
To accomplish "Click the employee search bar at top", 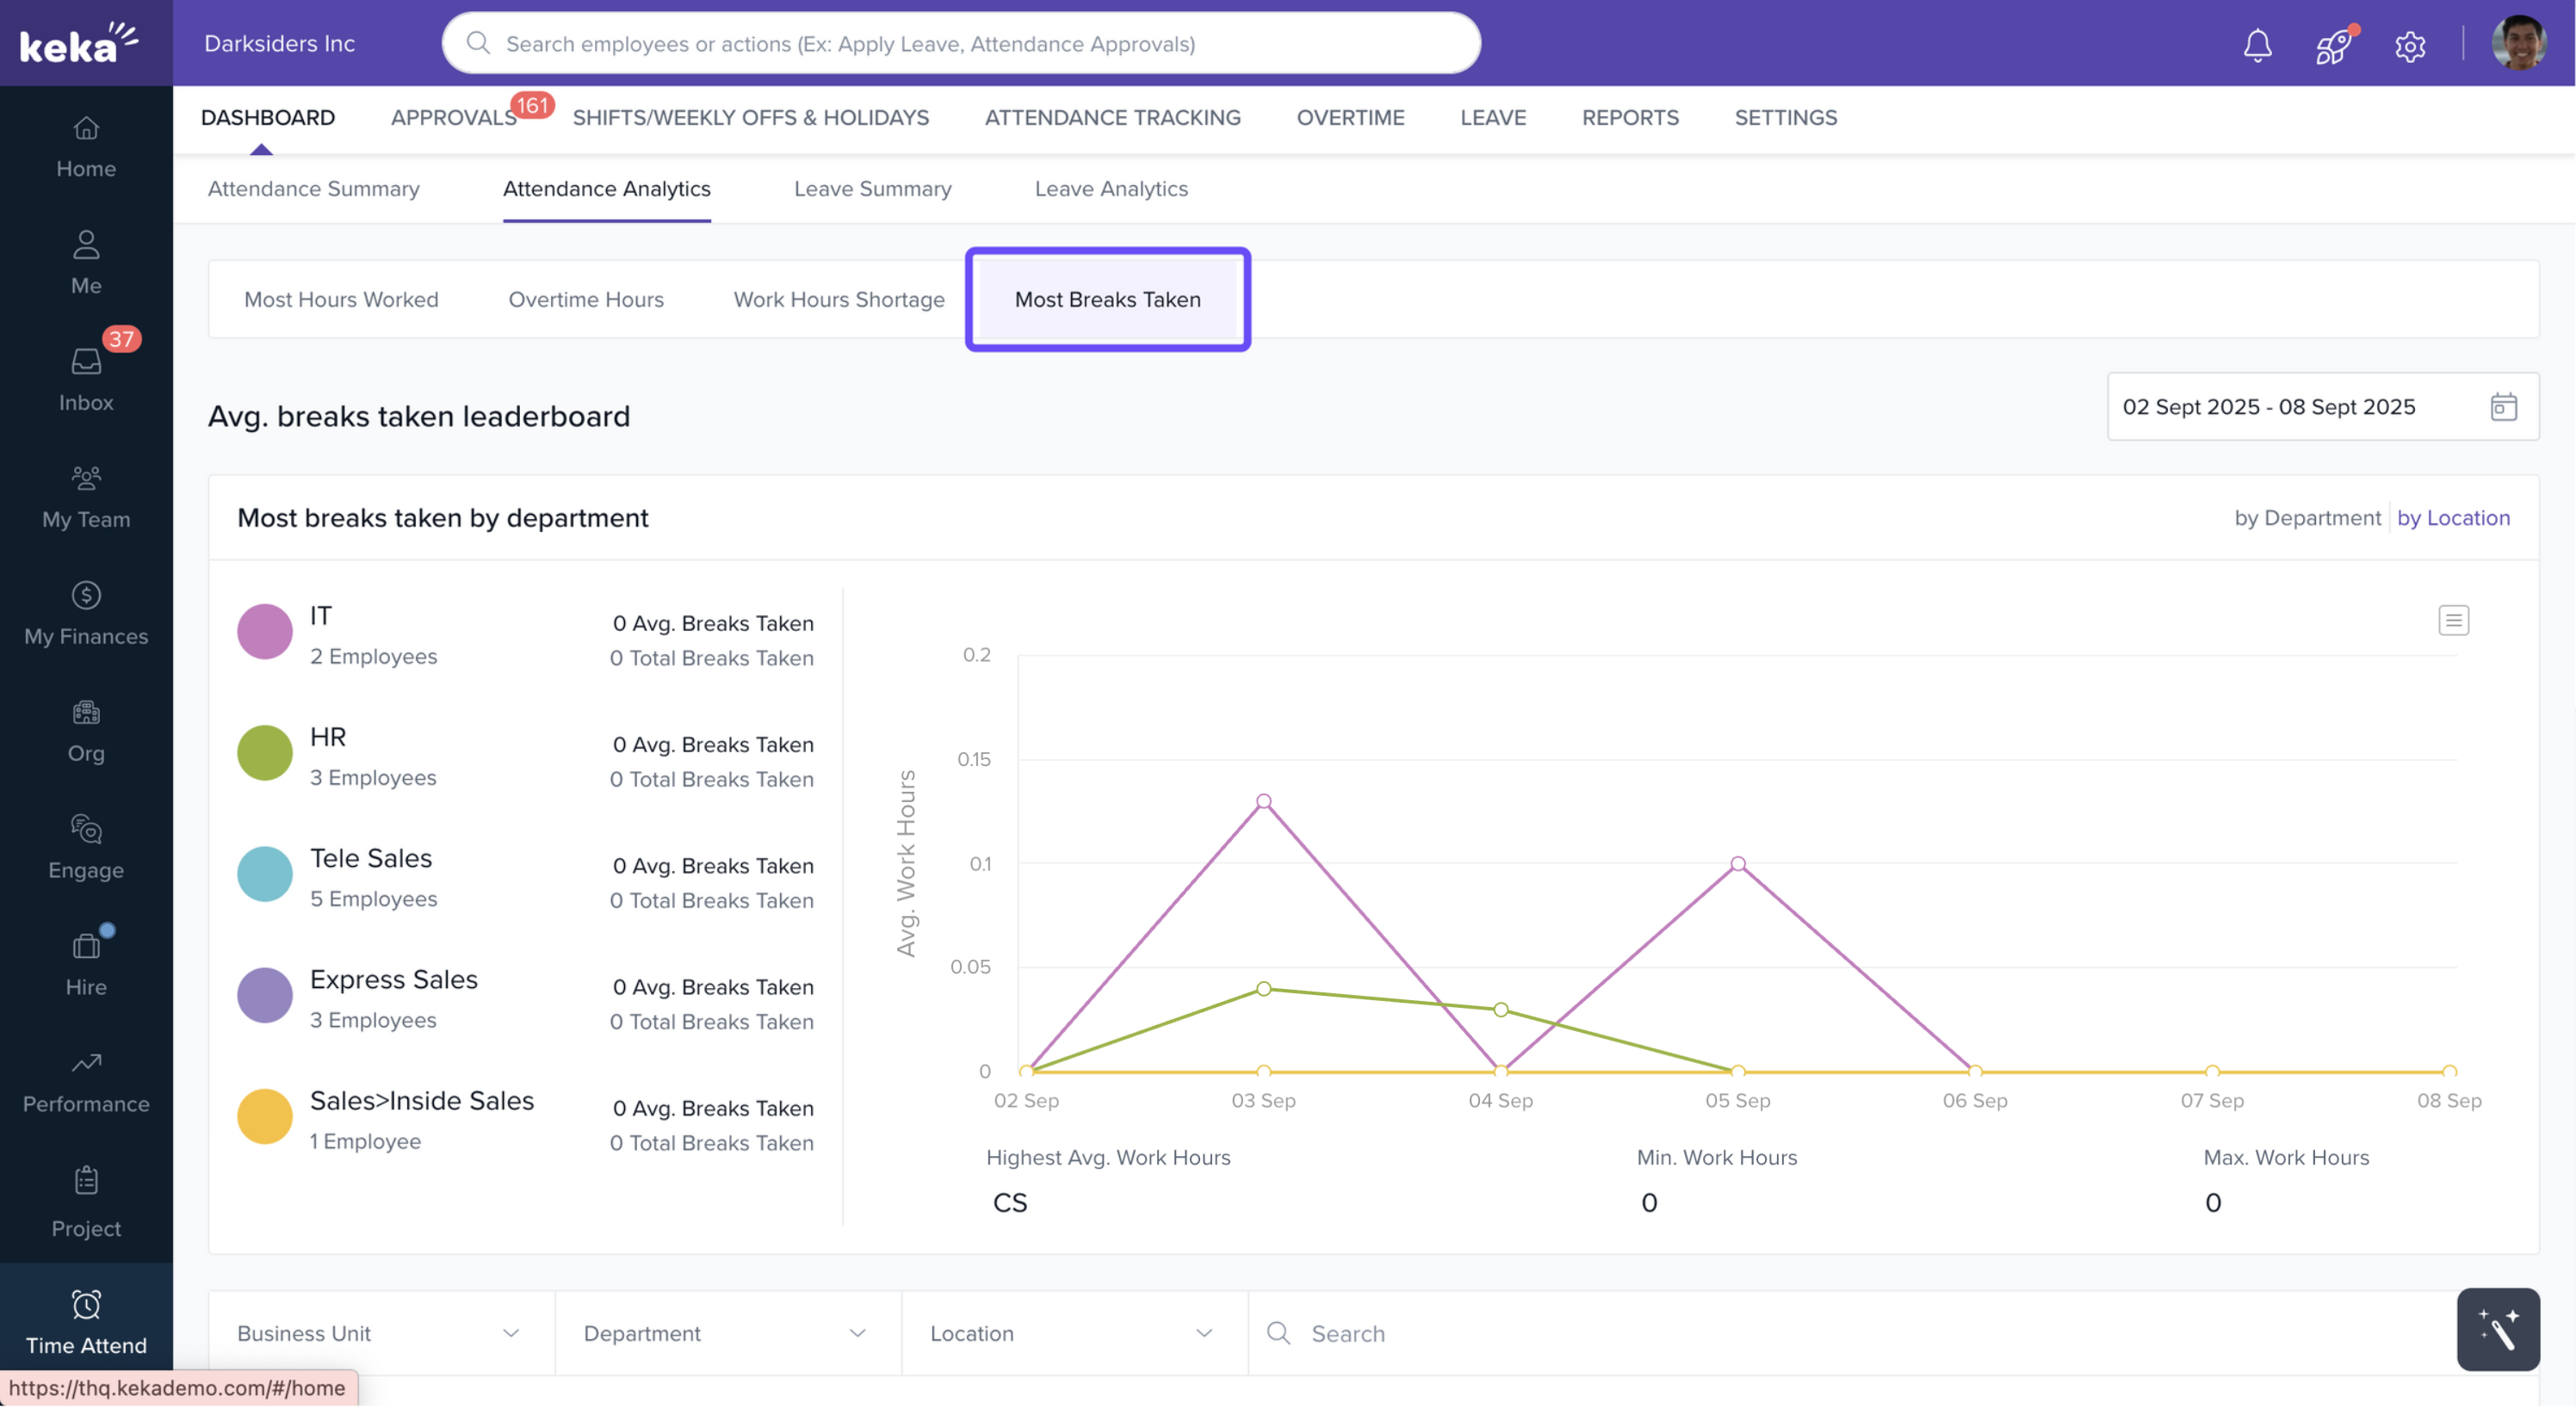I will [960, 44].
